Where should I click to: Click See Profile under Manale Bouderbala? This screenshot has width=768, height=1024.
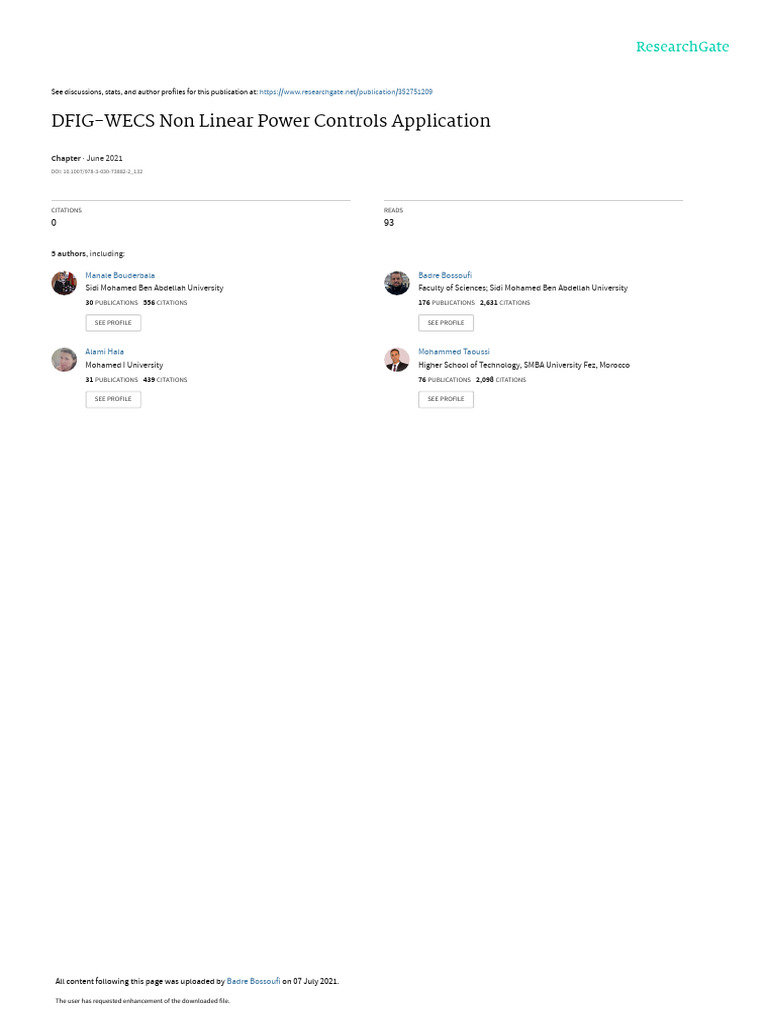pyautogui.click(x=113, y=323)
